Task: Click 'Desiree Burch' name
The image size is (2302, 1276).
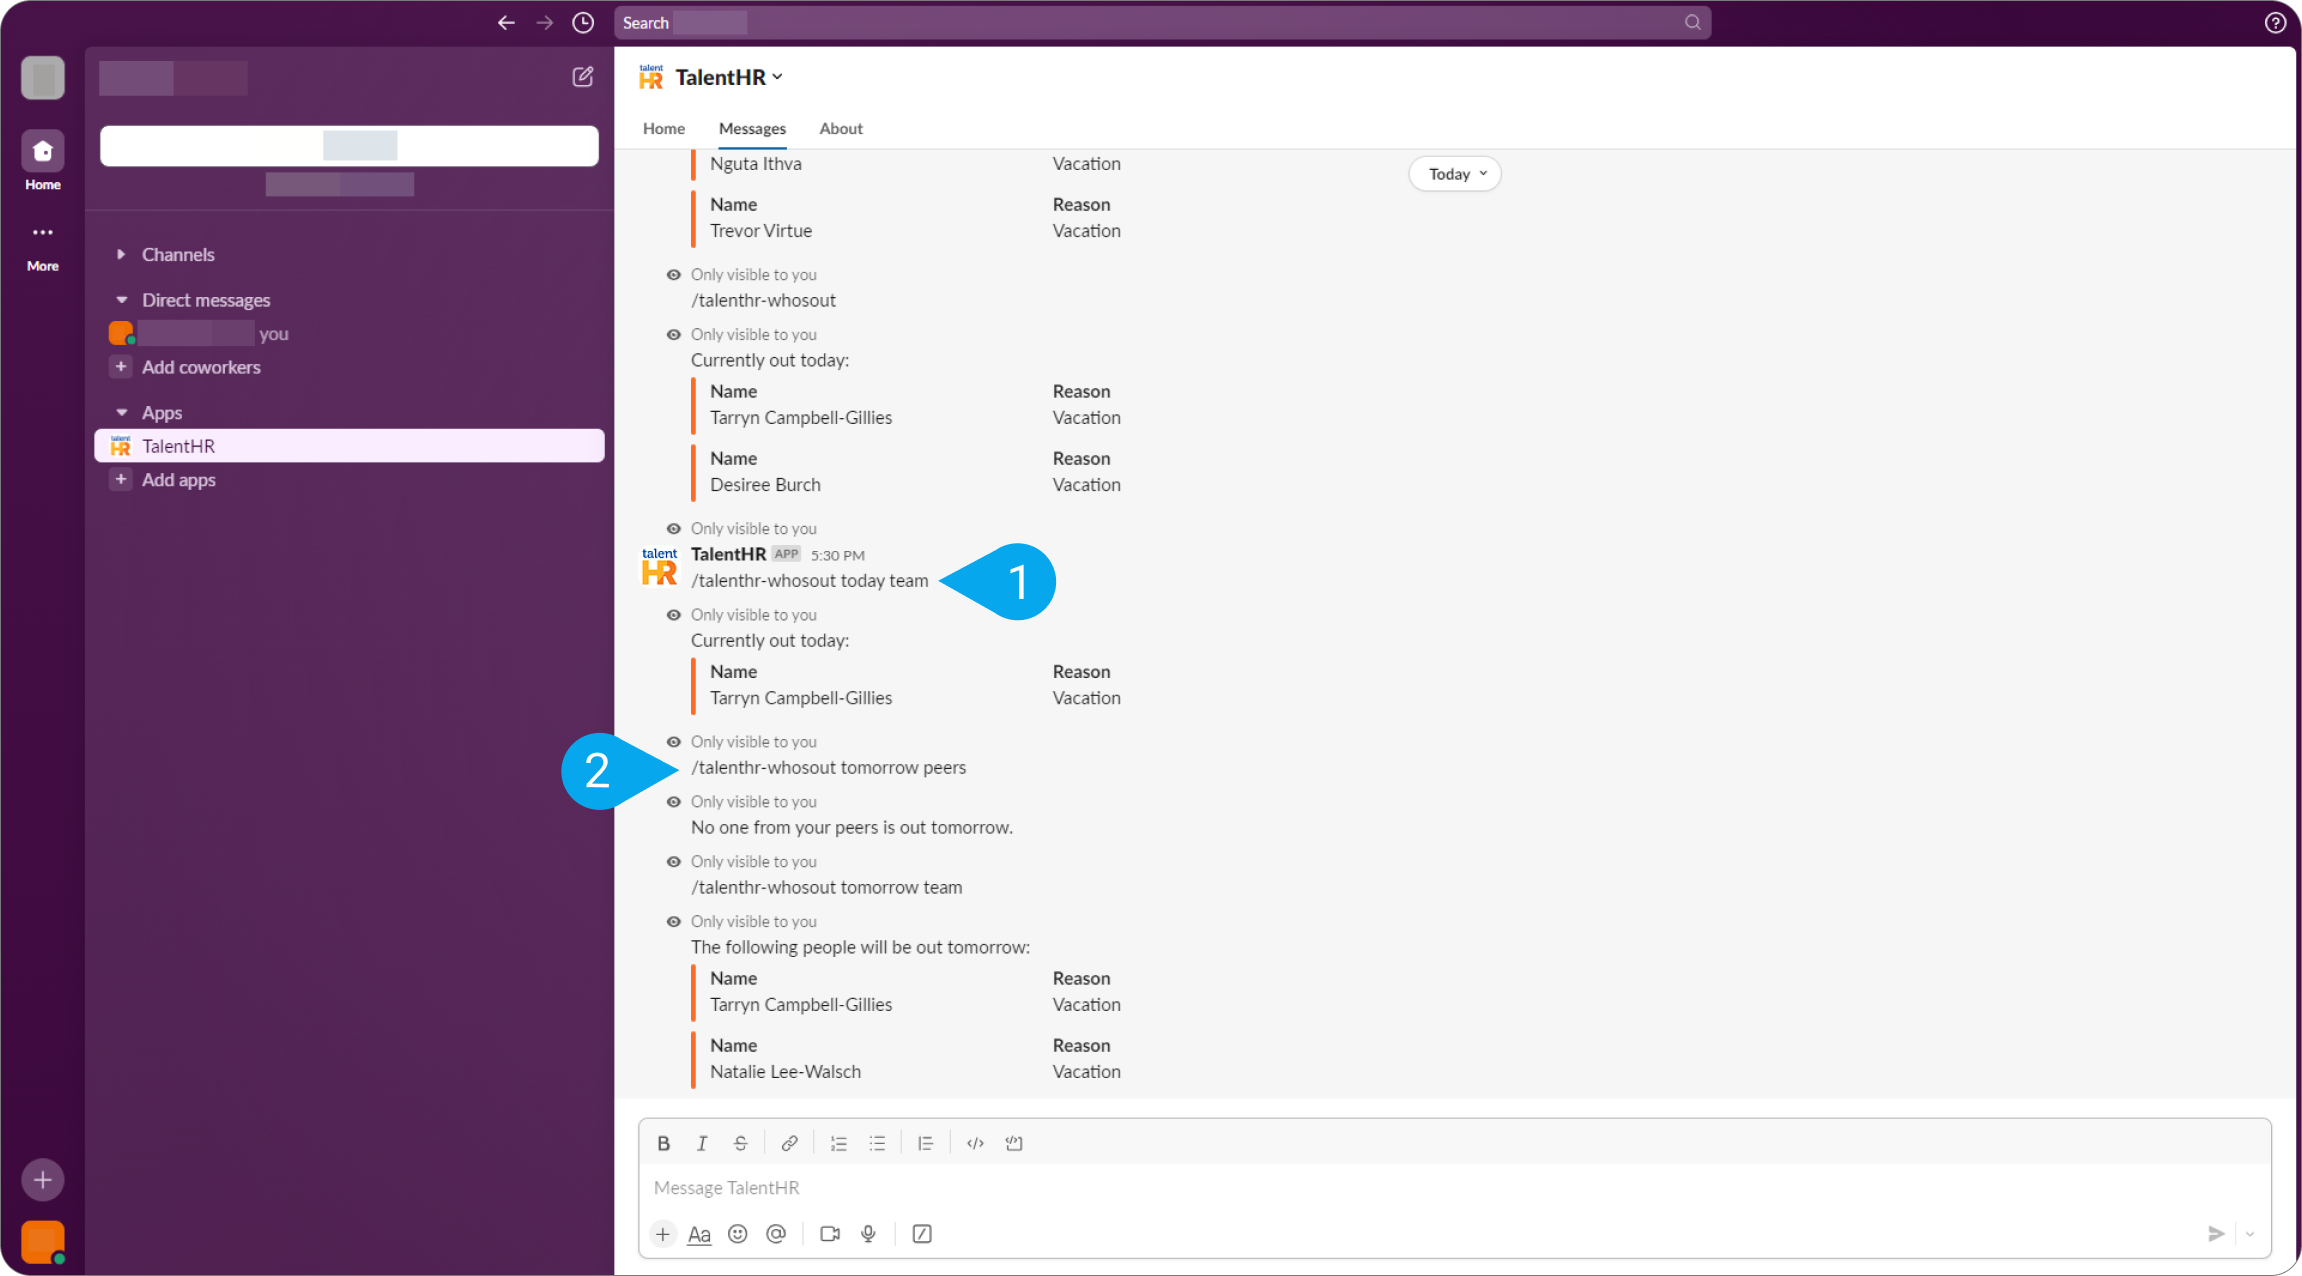Action: tap(765, 484)
